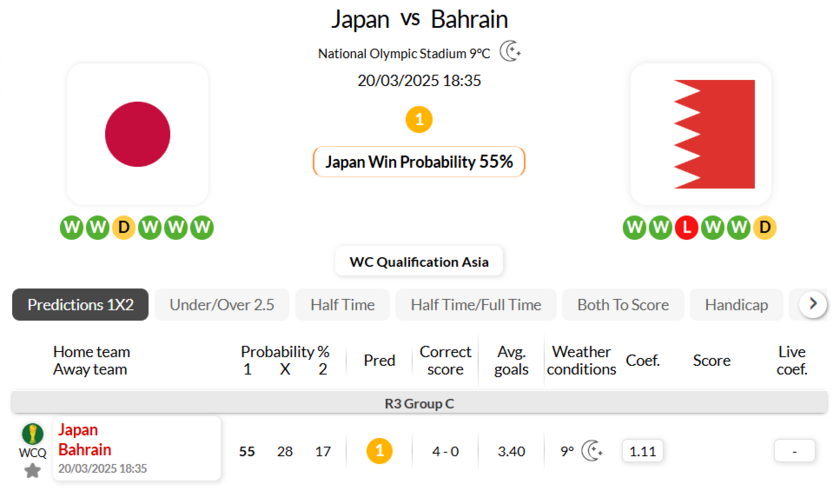Open the Japan Bahrain match link
The width and height of the screenshot is (840, 504).
(x=85, y=440)
